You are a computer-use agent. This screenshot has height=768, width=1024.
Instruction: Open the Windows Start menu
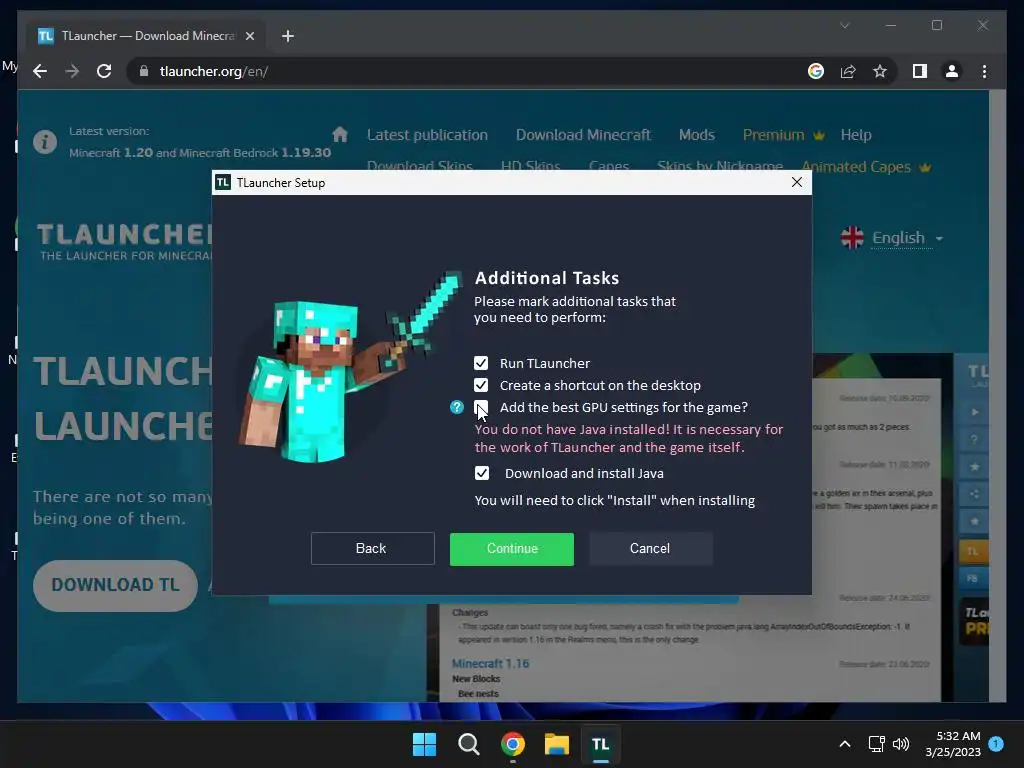(x=424, y=744)
